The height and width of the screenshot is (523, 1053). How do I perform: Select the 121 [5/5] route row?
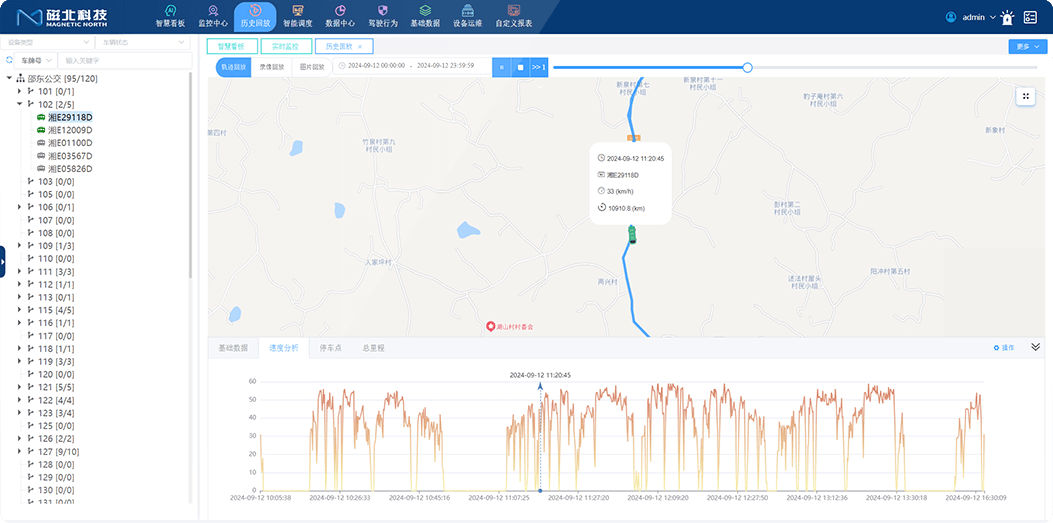[56, 387]
